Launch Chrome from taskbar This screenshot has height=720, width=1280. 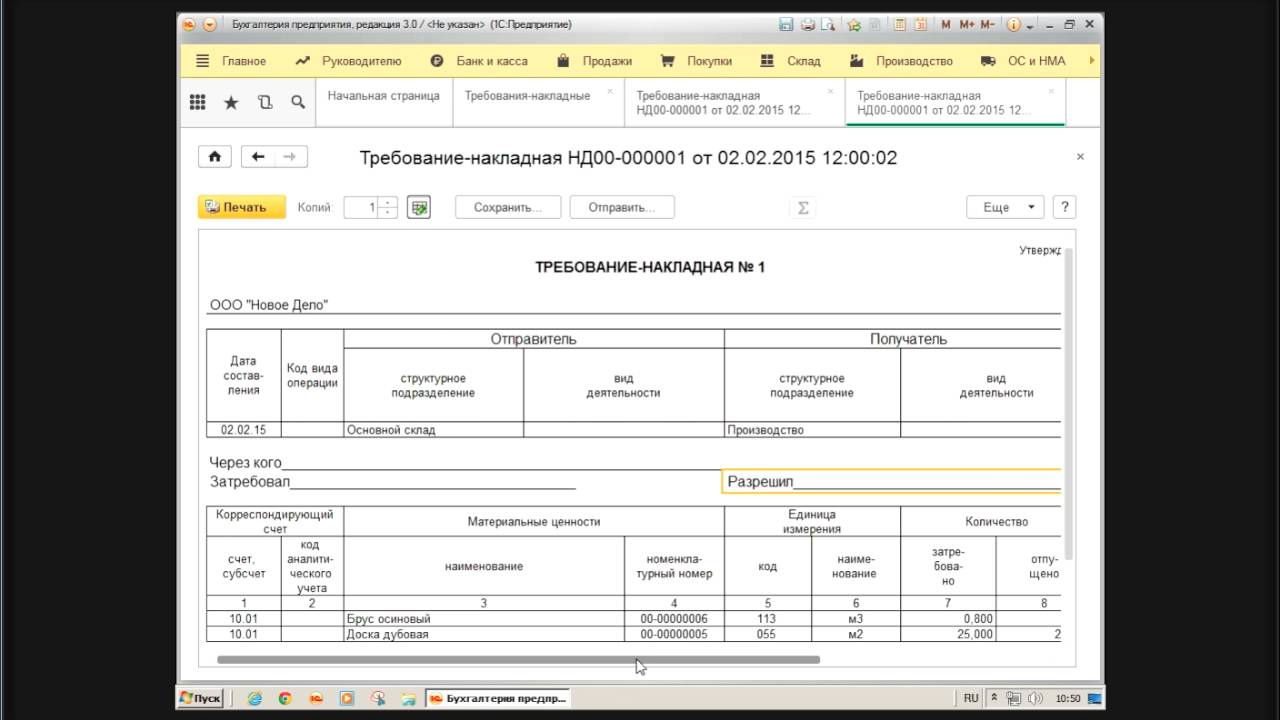click(x=285, y=698)
